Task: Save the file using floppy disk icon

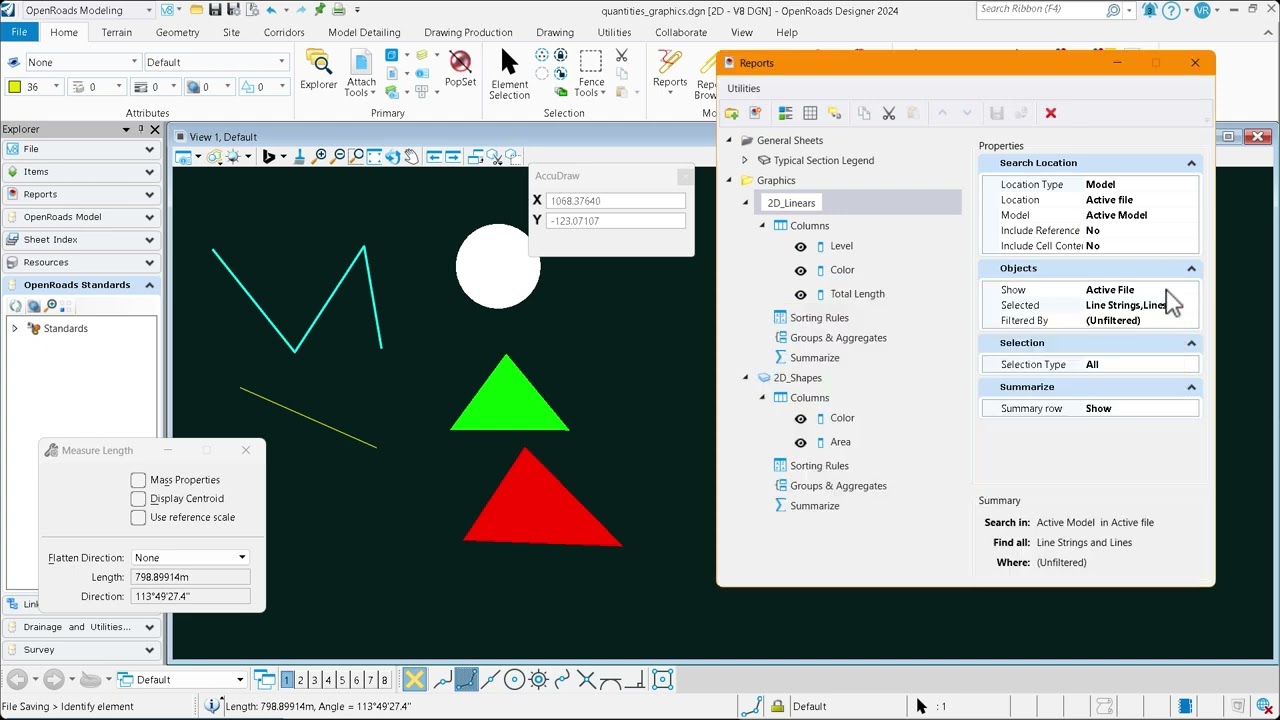Action: (214, 10)
